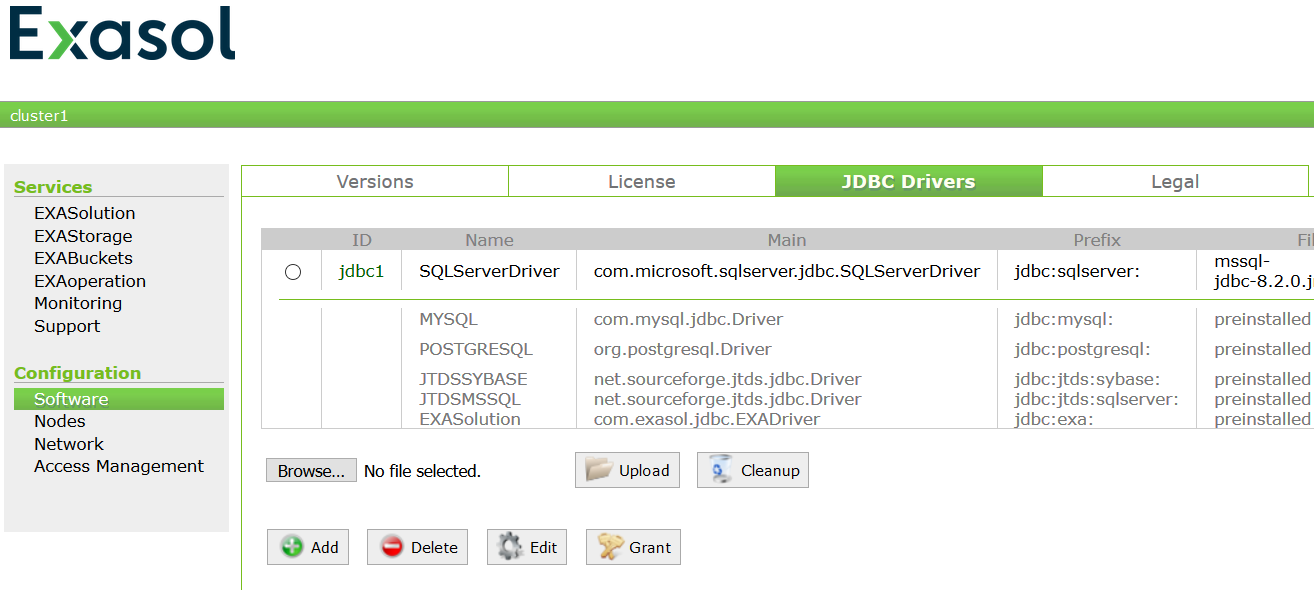Open EXAStorage in the sidebar
The width and height of the screenshot is (1314, 590).
(83, 236)
